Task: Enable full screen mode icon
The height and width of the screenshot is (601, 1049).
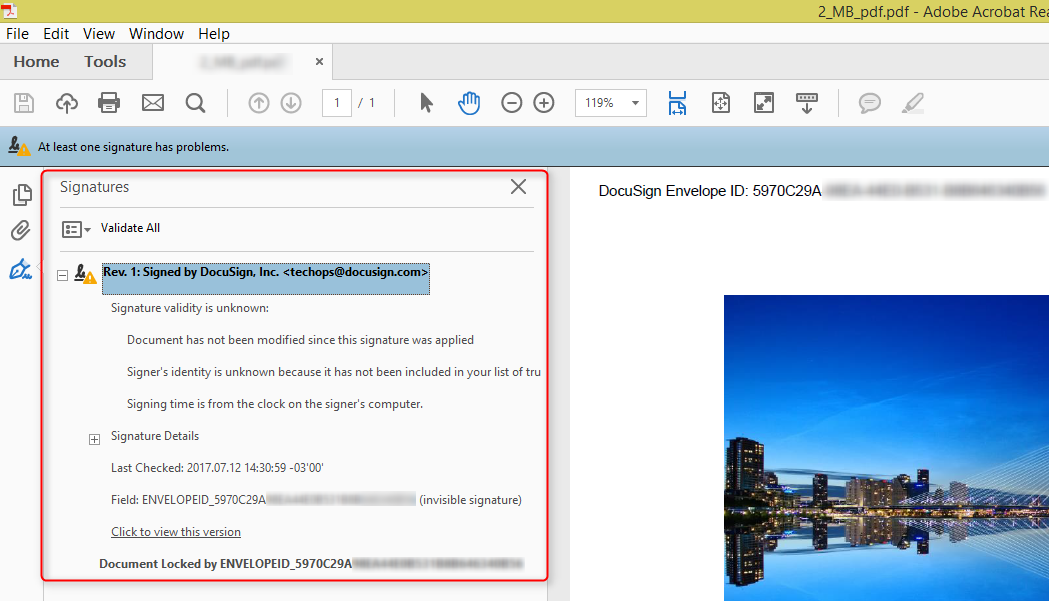Action: 763,103
